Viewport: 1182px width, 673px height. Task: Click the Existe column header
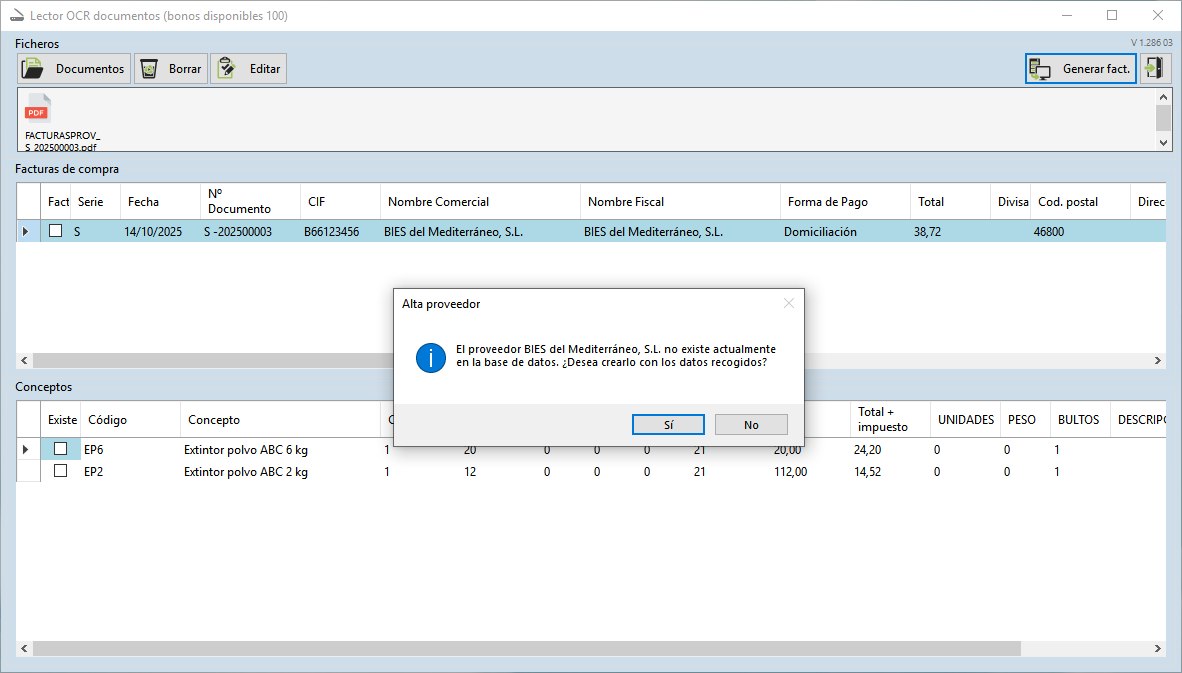61,419
